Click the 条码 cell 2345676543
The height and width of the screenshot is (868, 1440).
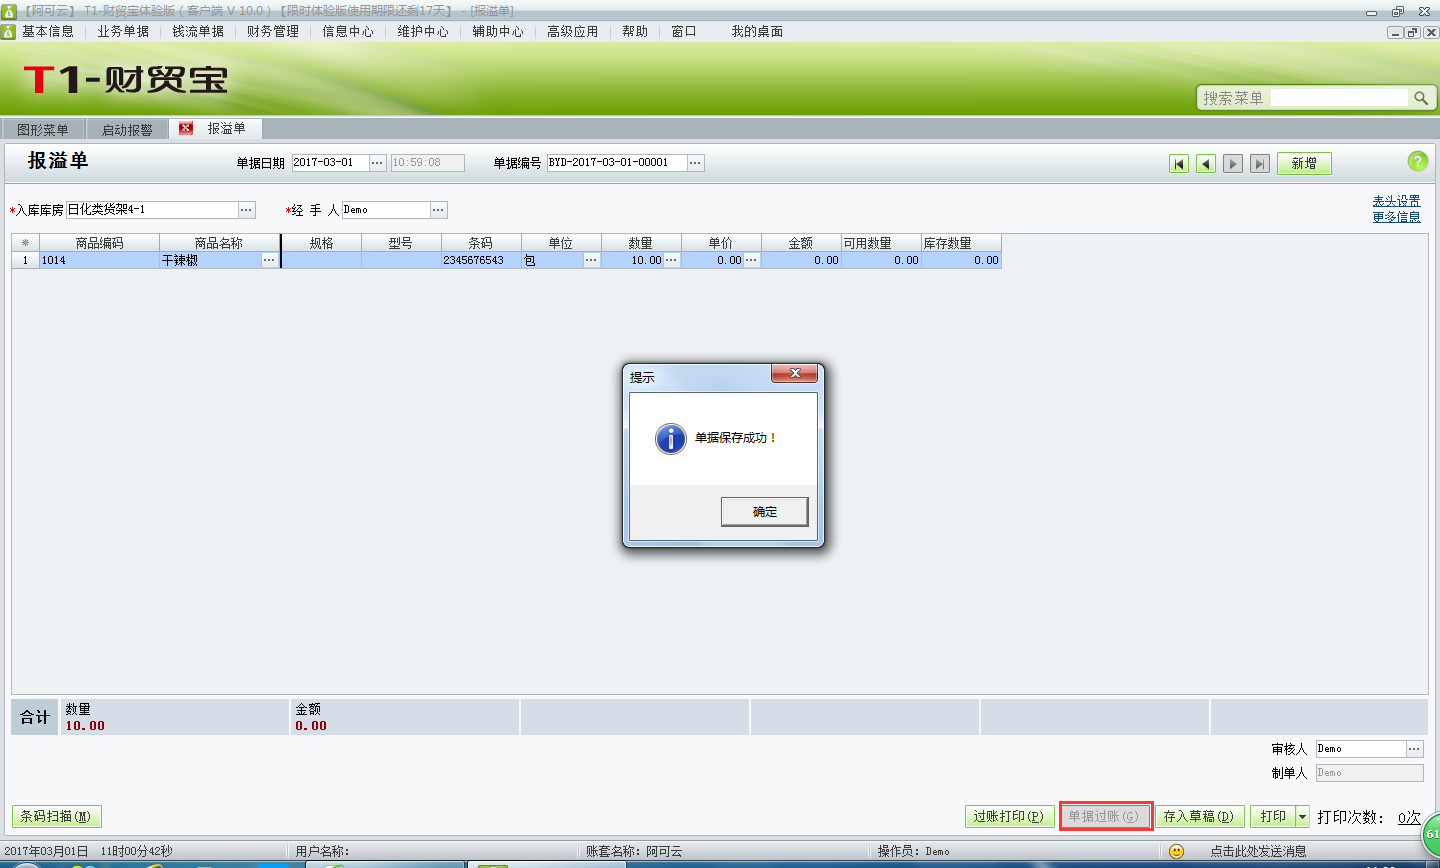coord(480,260)
